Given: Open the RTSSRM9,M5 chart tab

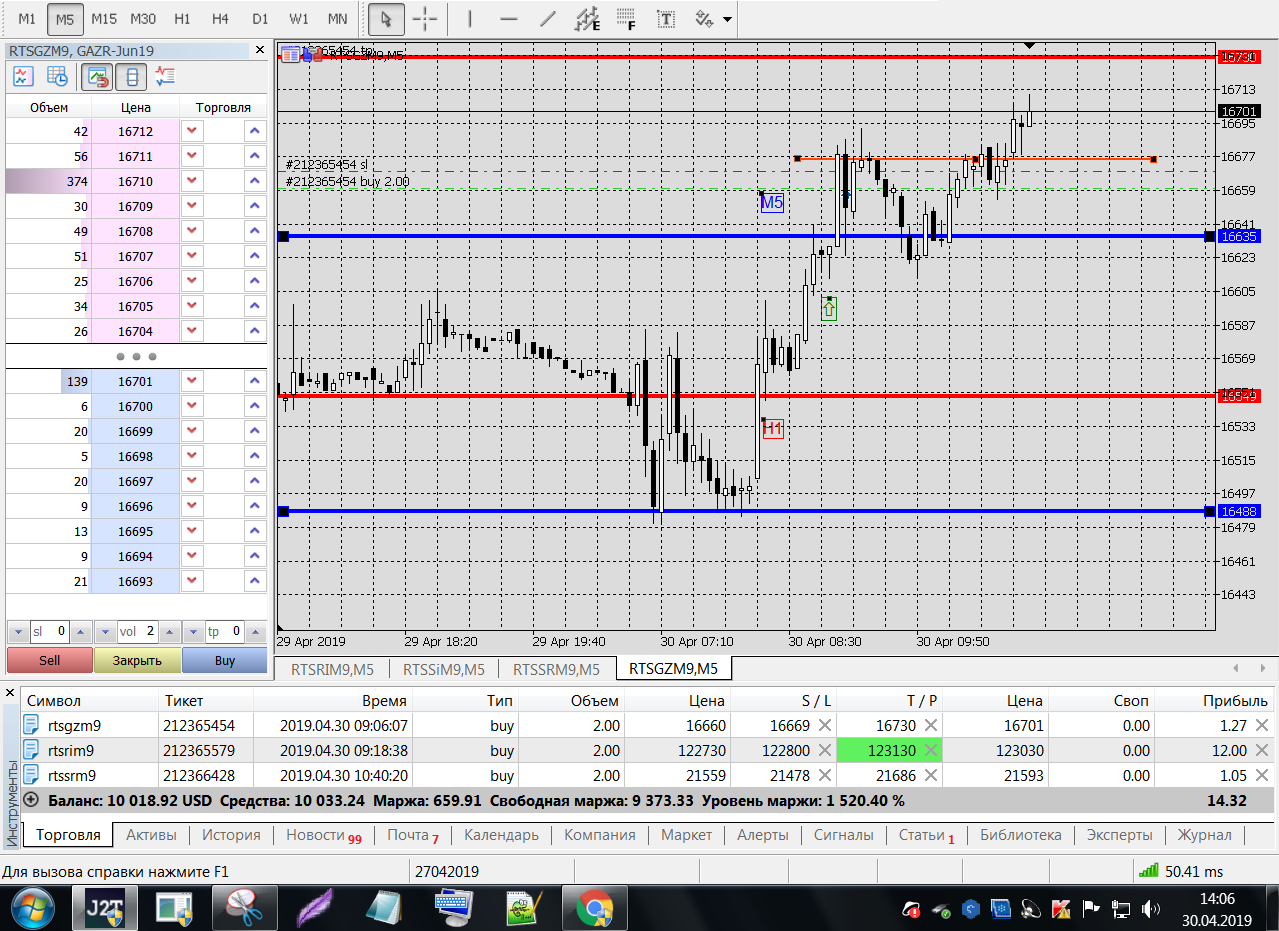Looking at the screenshot, I should point(556,669).
